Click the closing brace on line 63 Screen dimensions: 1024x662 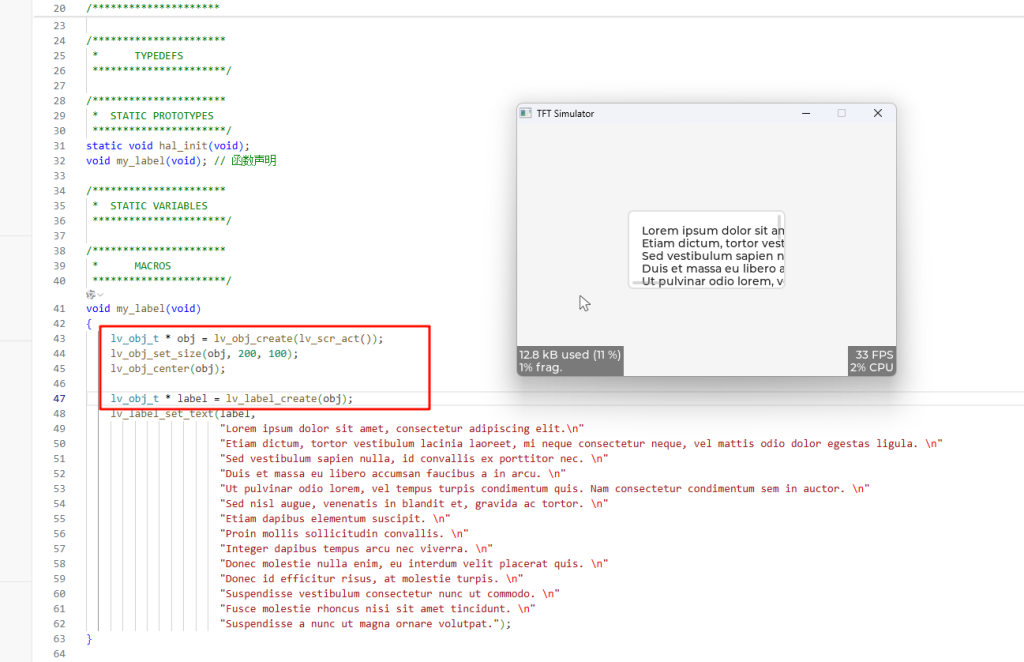90,639
